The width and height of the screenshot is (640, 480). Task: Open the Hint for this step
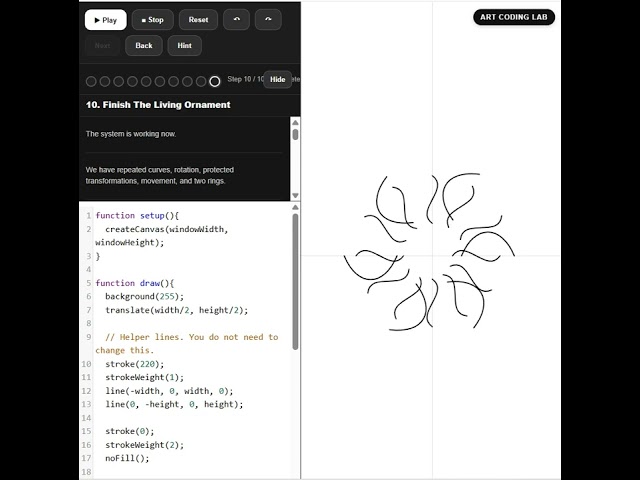tap(184, 45)
